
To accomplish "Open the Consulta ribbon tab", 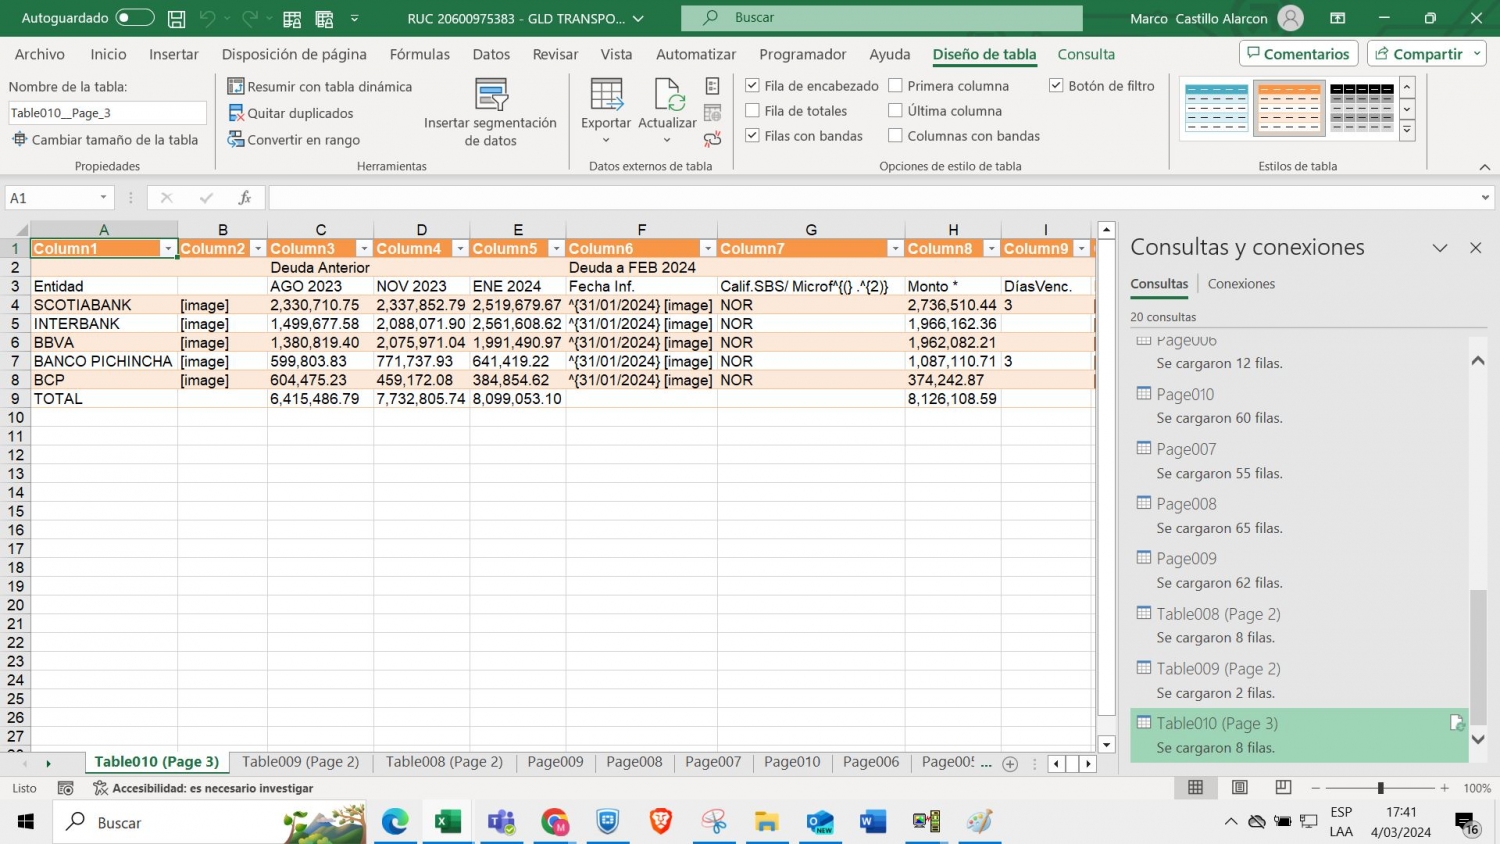I will [x=1086, y=54].
